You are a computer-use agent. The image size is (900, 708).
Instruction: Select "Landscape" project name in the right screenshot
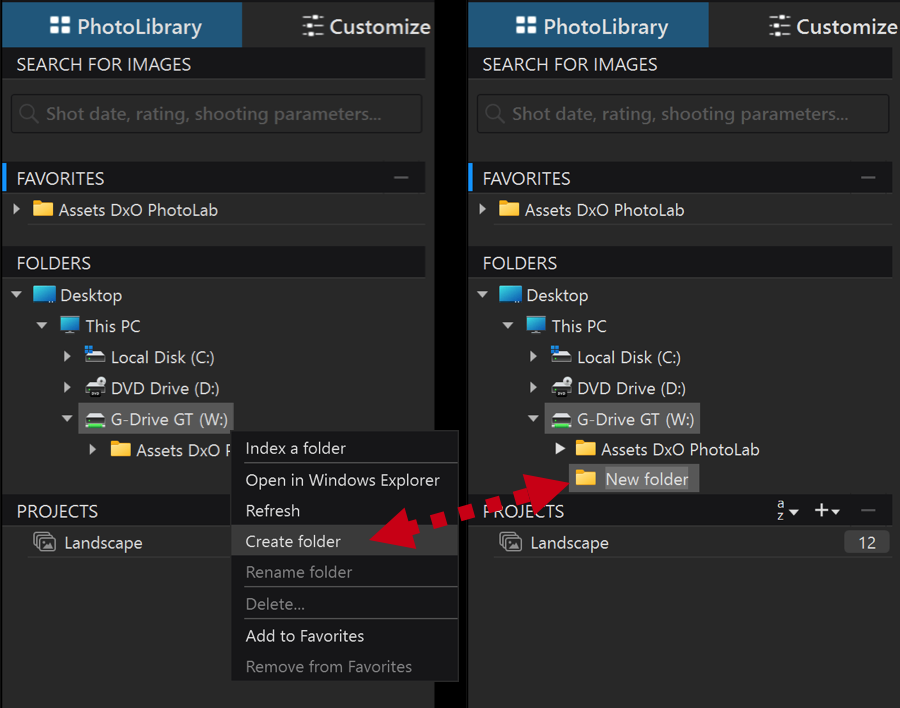pos(569,543)
